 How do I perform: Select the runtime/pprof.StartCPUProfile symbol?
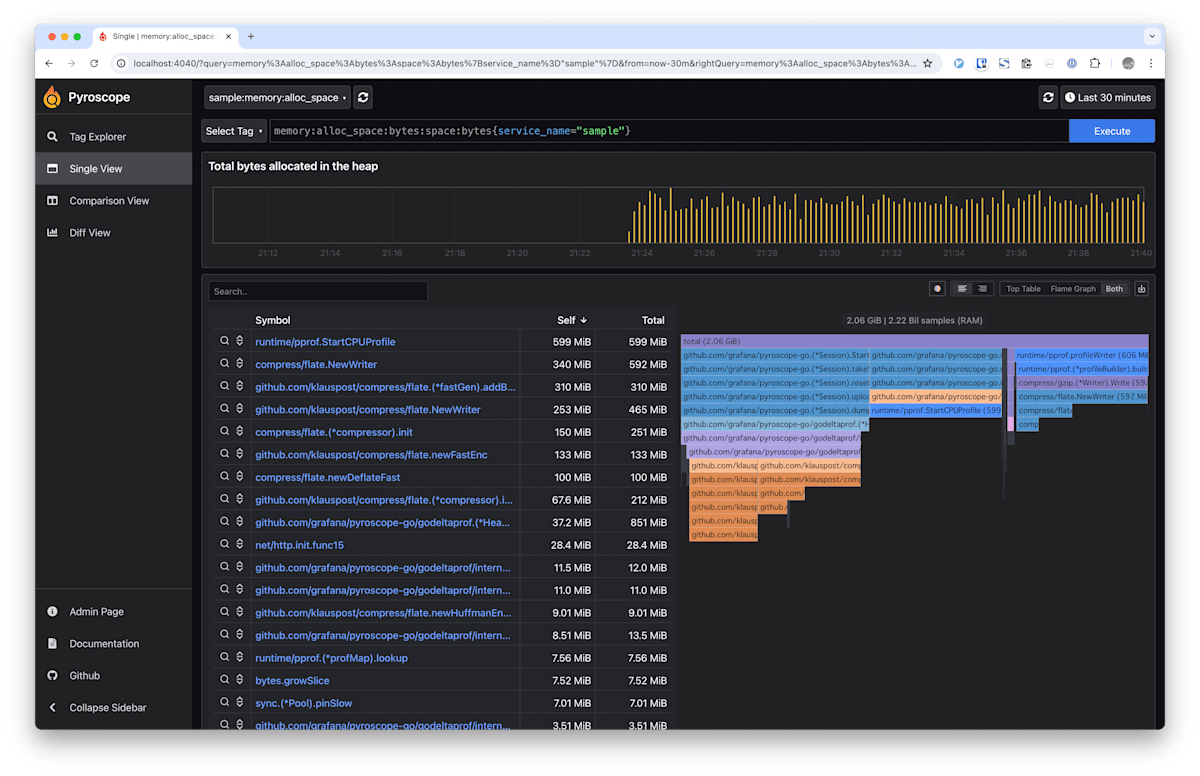click(325, 342)
